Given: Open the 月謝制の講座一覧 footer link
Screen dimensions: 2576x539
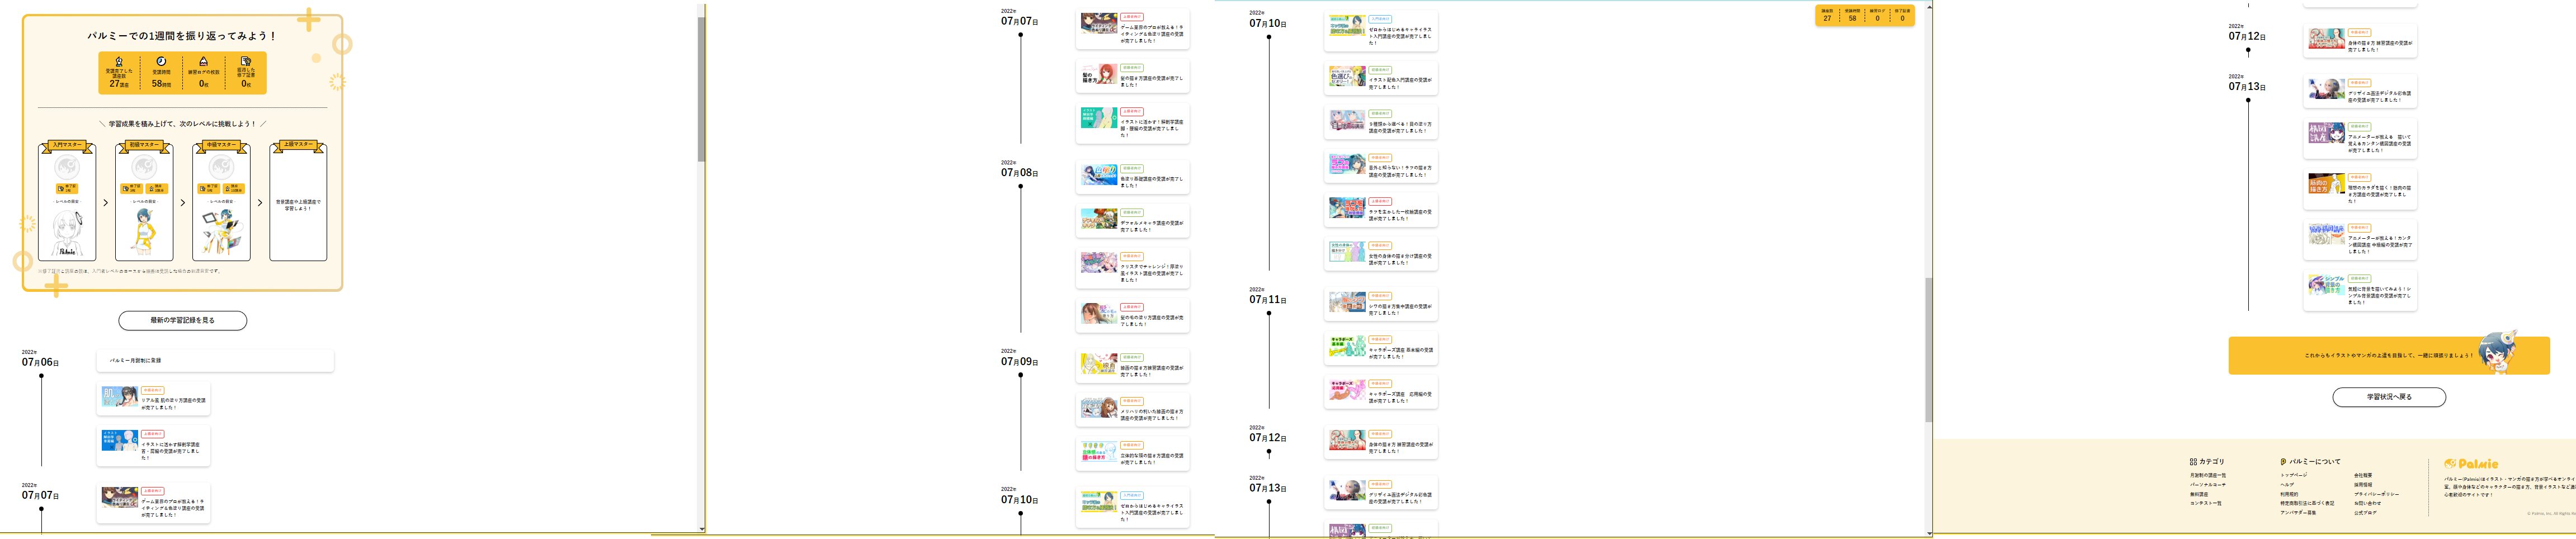Looking at the screenshot, I should tap(2208, 475).
